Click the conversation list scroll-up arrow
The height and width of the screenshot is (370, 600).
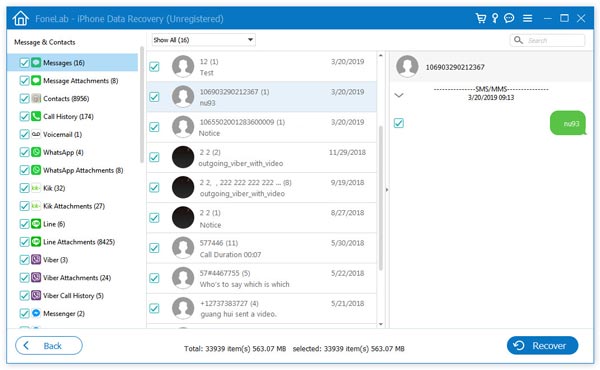pos(380,55)
